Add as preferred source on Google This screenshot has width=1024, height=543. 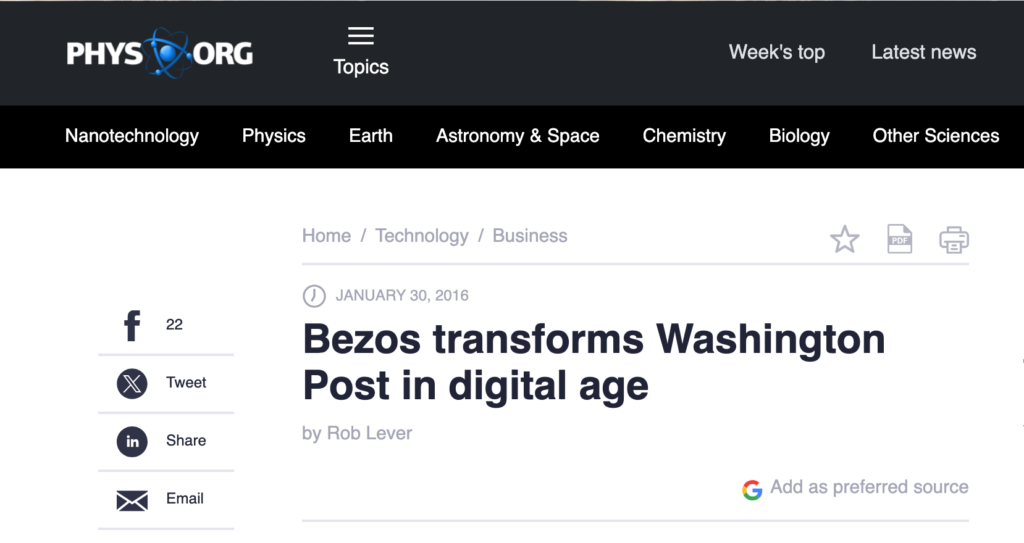coord(868,488)
